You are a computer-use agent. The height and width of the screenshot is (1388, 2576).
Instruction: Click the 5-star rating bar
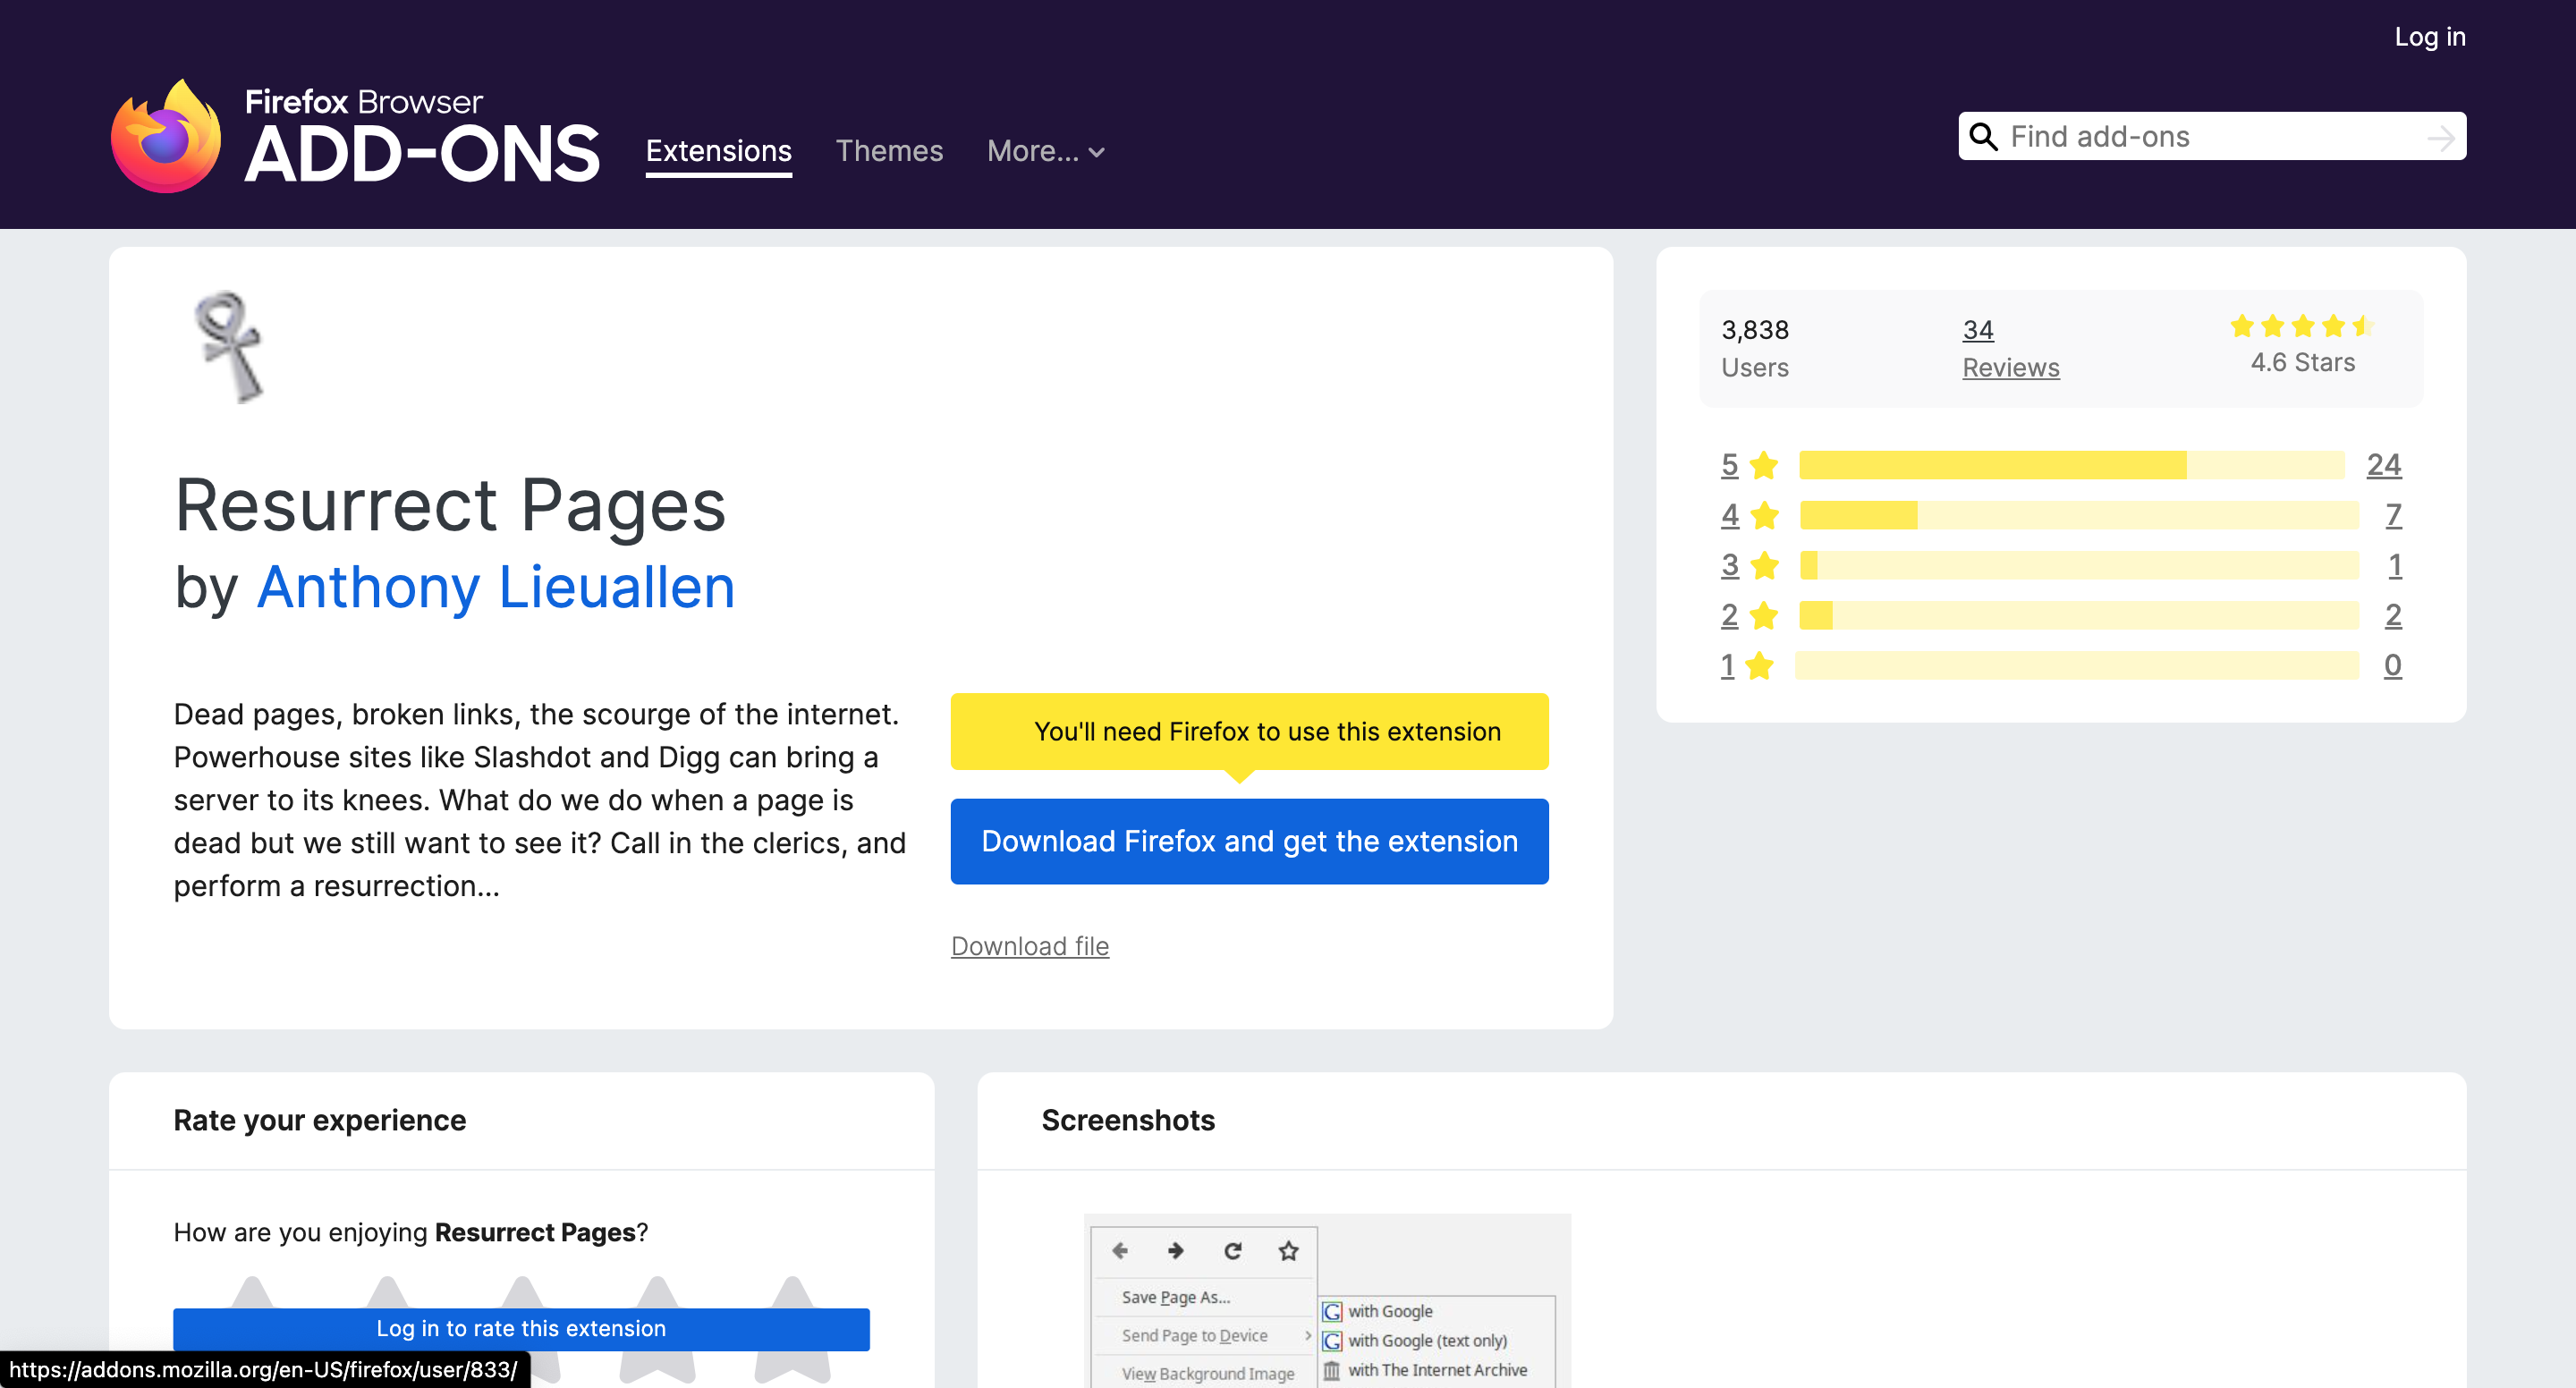[x=2072, y=465]
